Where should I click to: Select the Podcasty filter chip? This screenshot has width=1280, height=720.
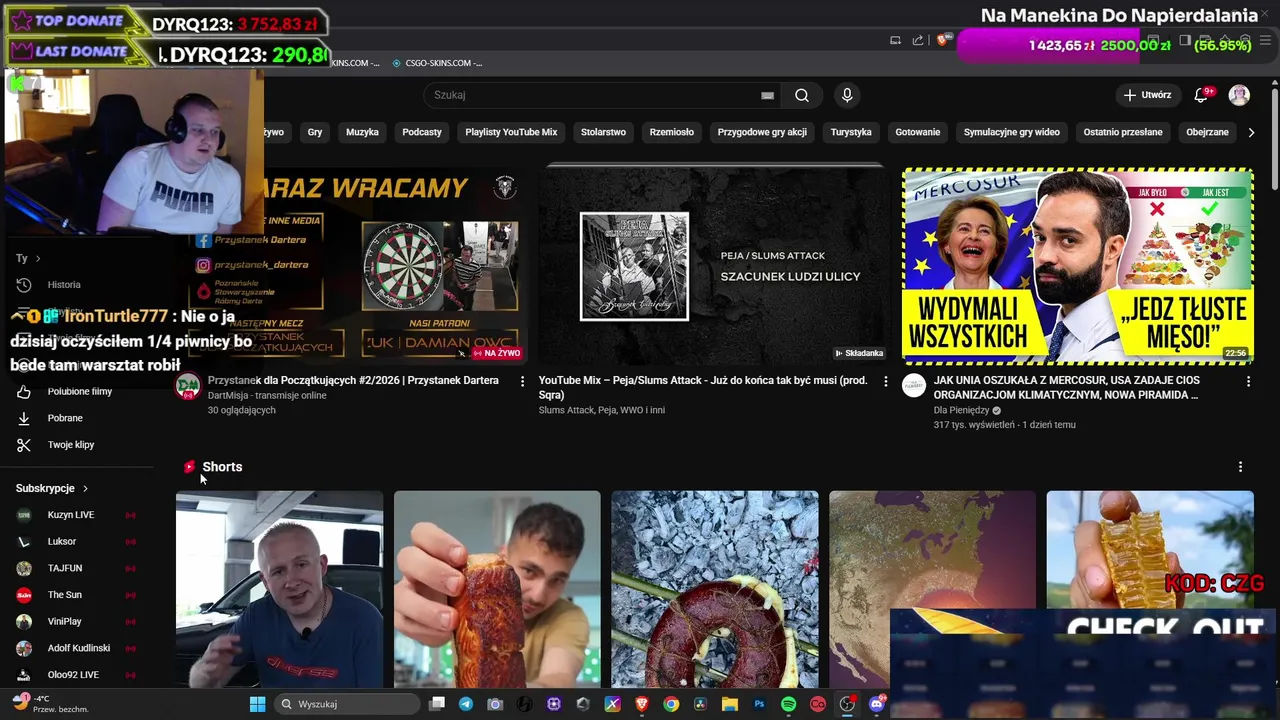422,132
